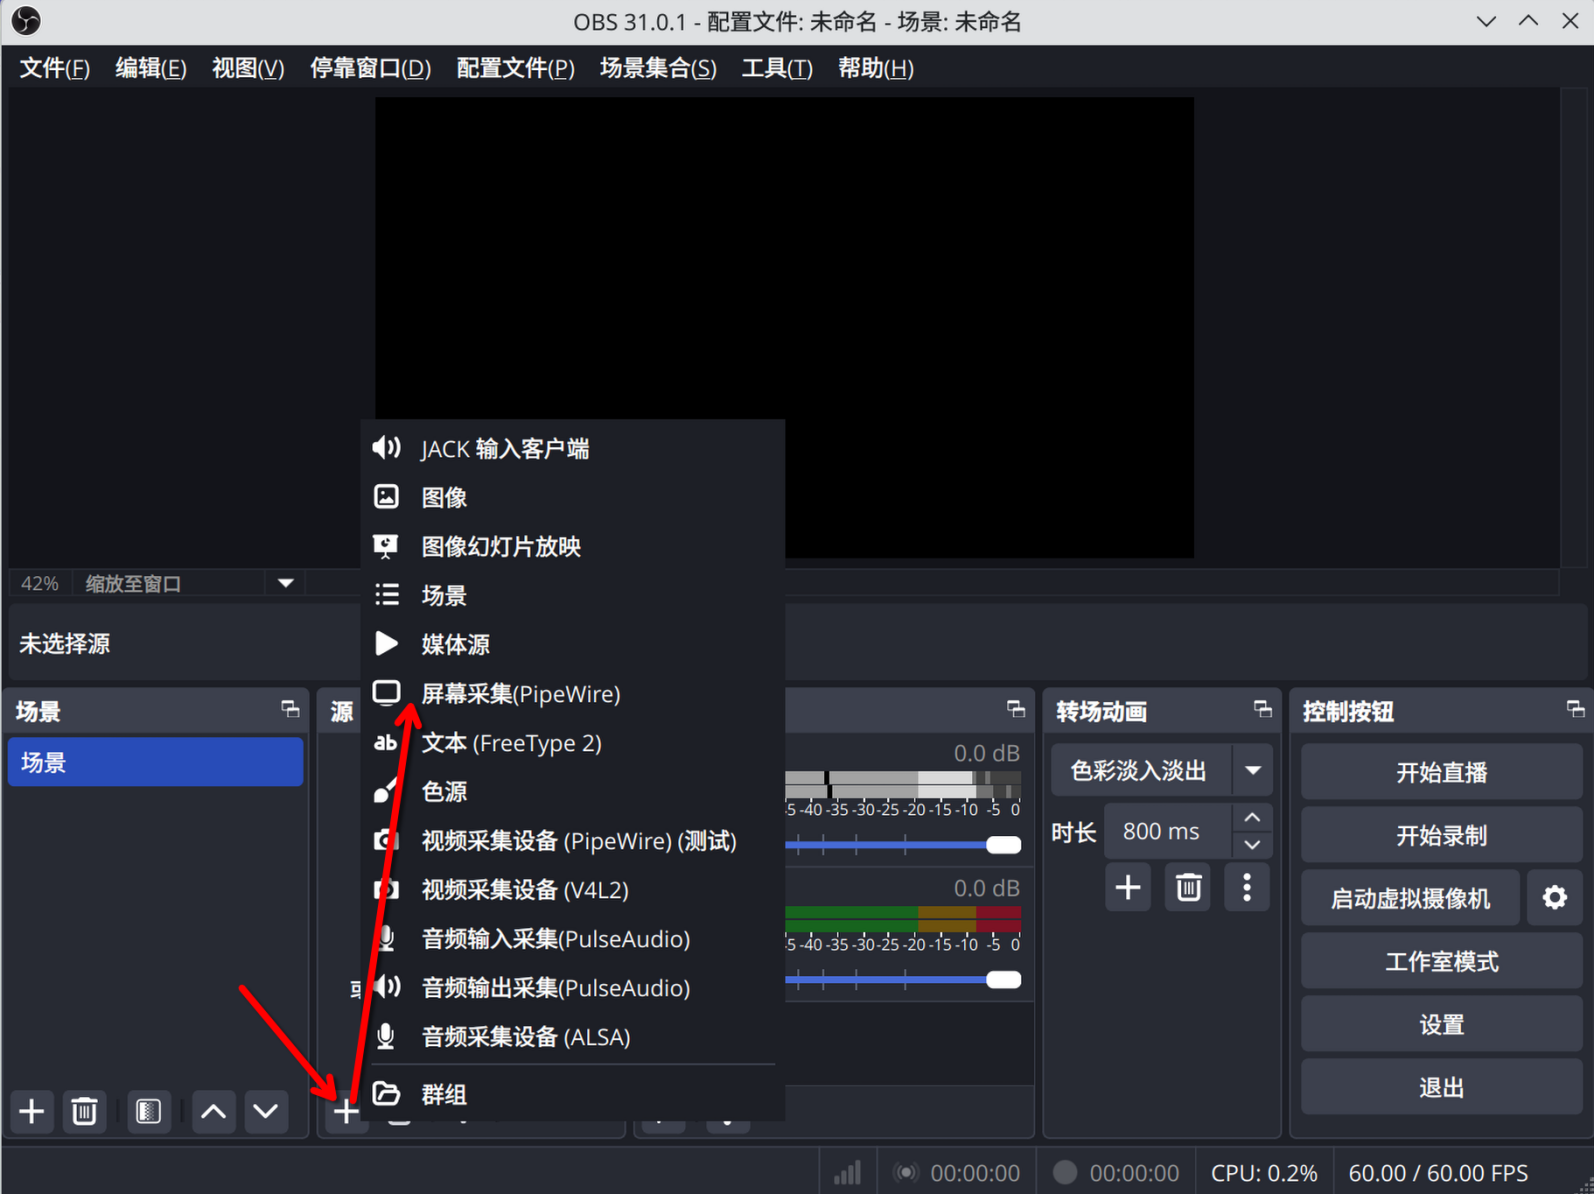Select 音频输出采集(PulseAudio) entry

[572, 988]
